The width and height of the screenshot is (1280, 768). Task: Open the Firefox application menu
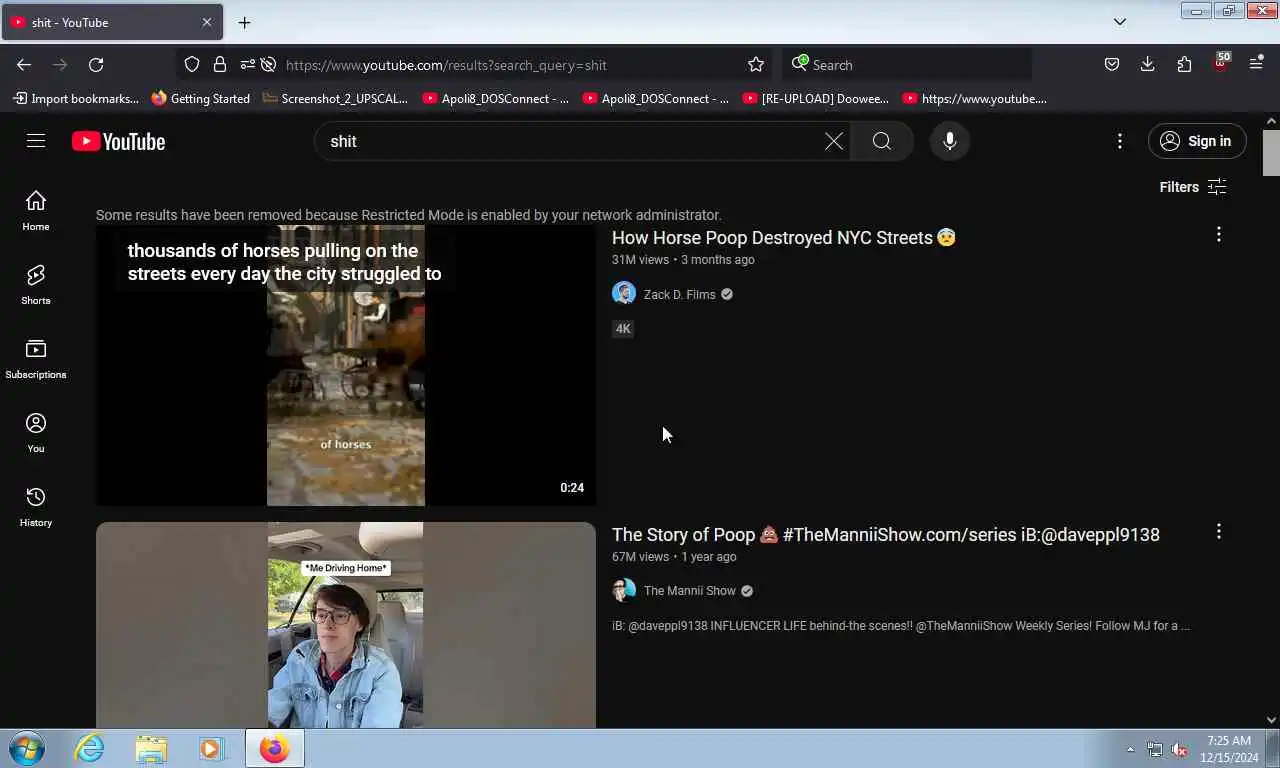(x=1256, y=64)
